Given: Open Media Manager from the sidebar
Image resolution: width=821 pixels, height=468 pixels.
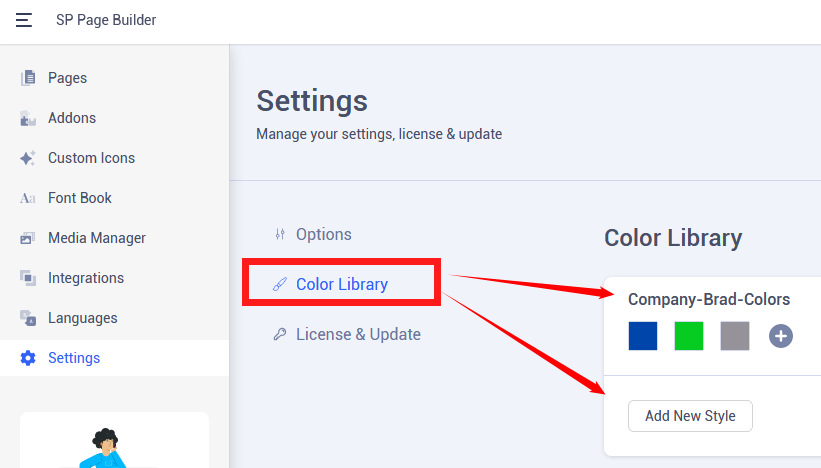Looking at the screenshot, I should tap(96, 238).
